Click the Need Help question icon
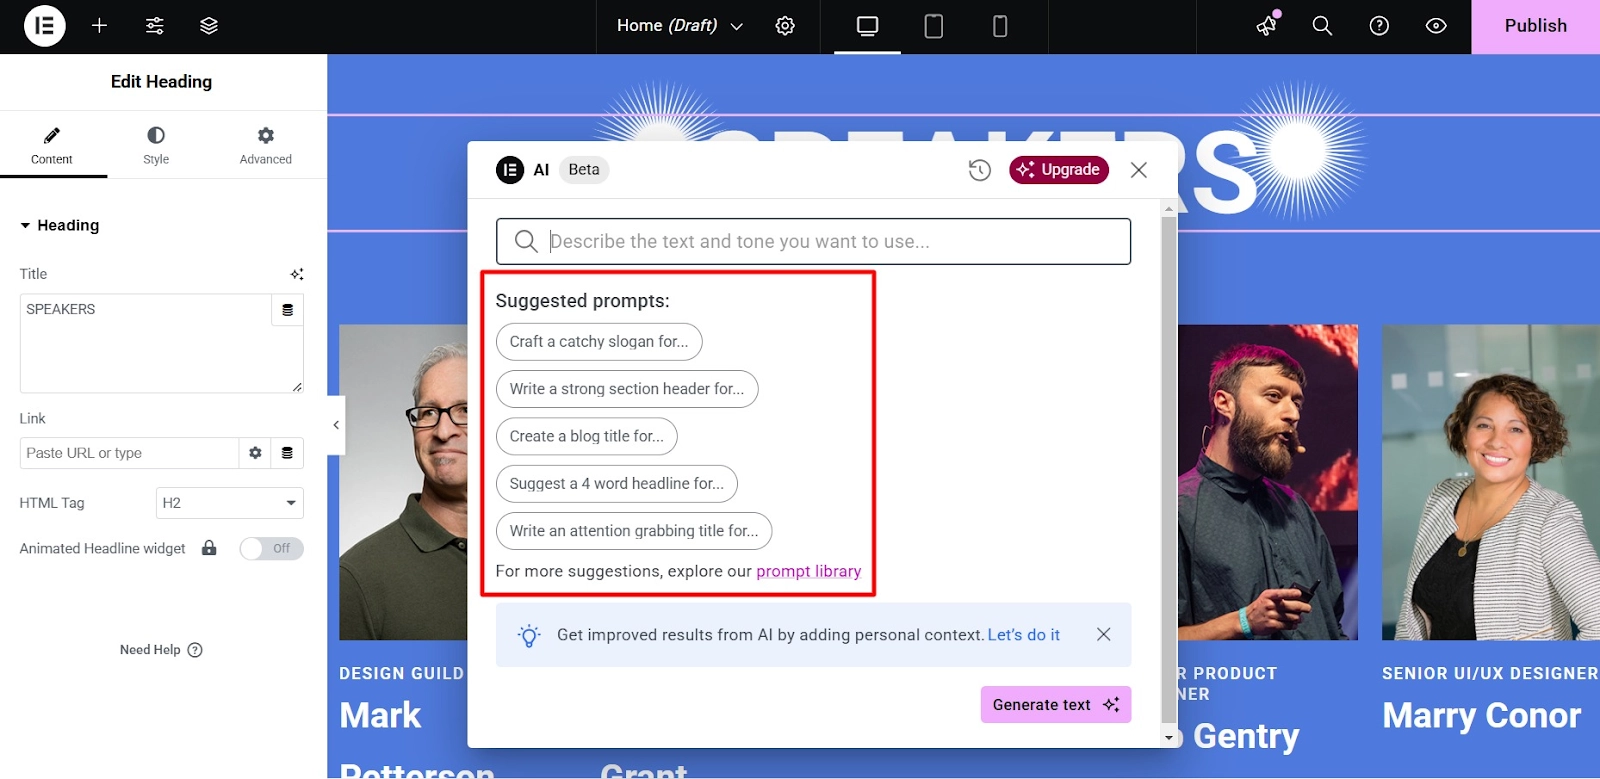1600x779 pixels. (195, 650)
